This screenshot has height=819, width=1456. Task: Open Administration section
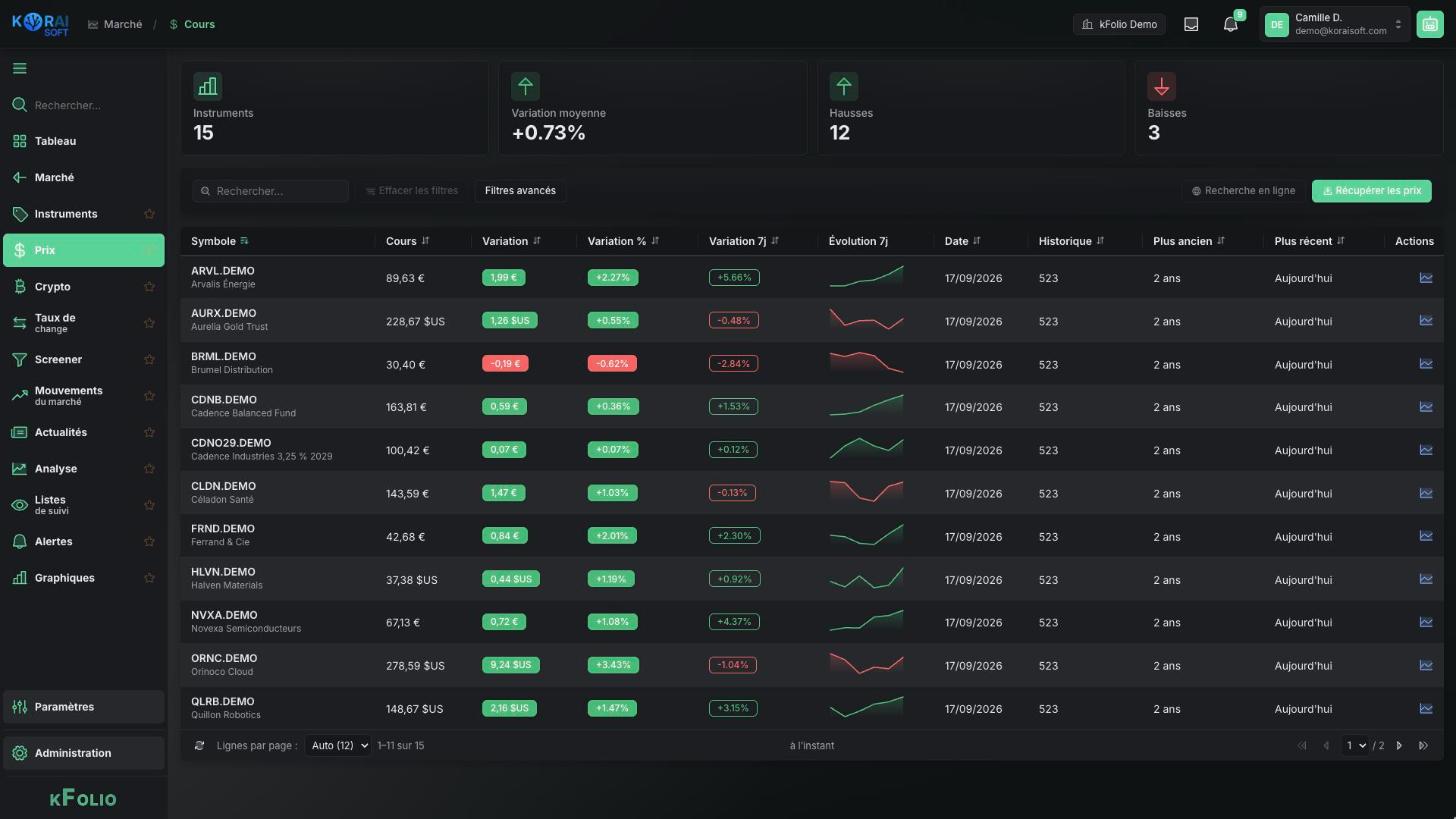coord(83,753)
